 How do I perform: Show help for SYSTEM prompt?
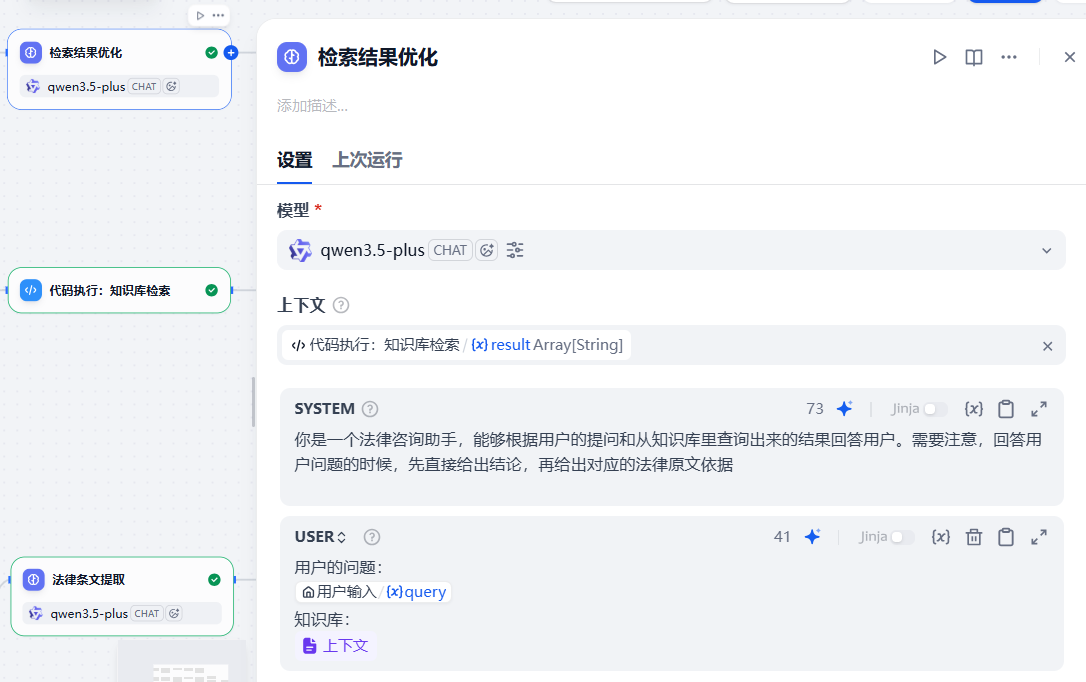(x=371, y=409)
